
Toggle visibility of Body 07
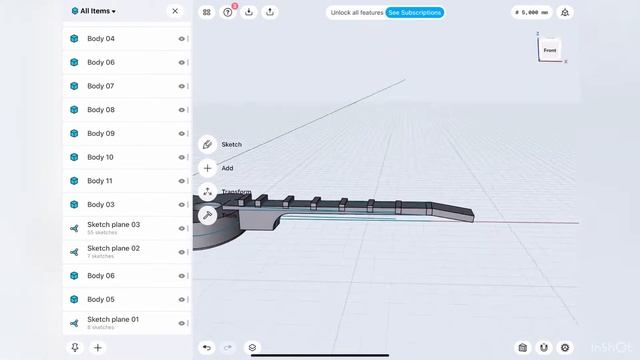point(182,86)
